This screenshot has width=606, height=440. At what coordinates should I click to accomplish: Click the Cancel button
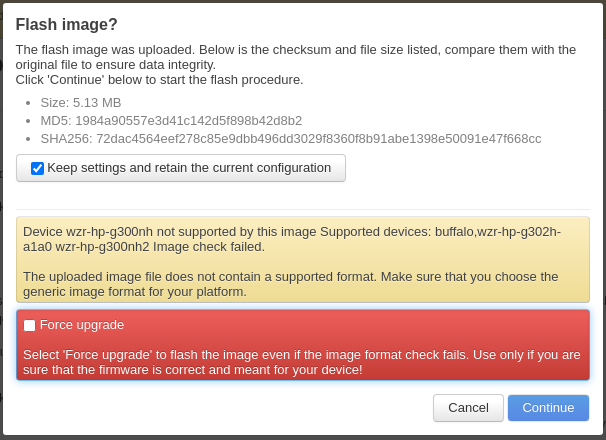468,408
